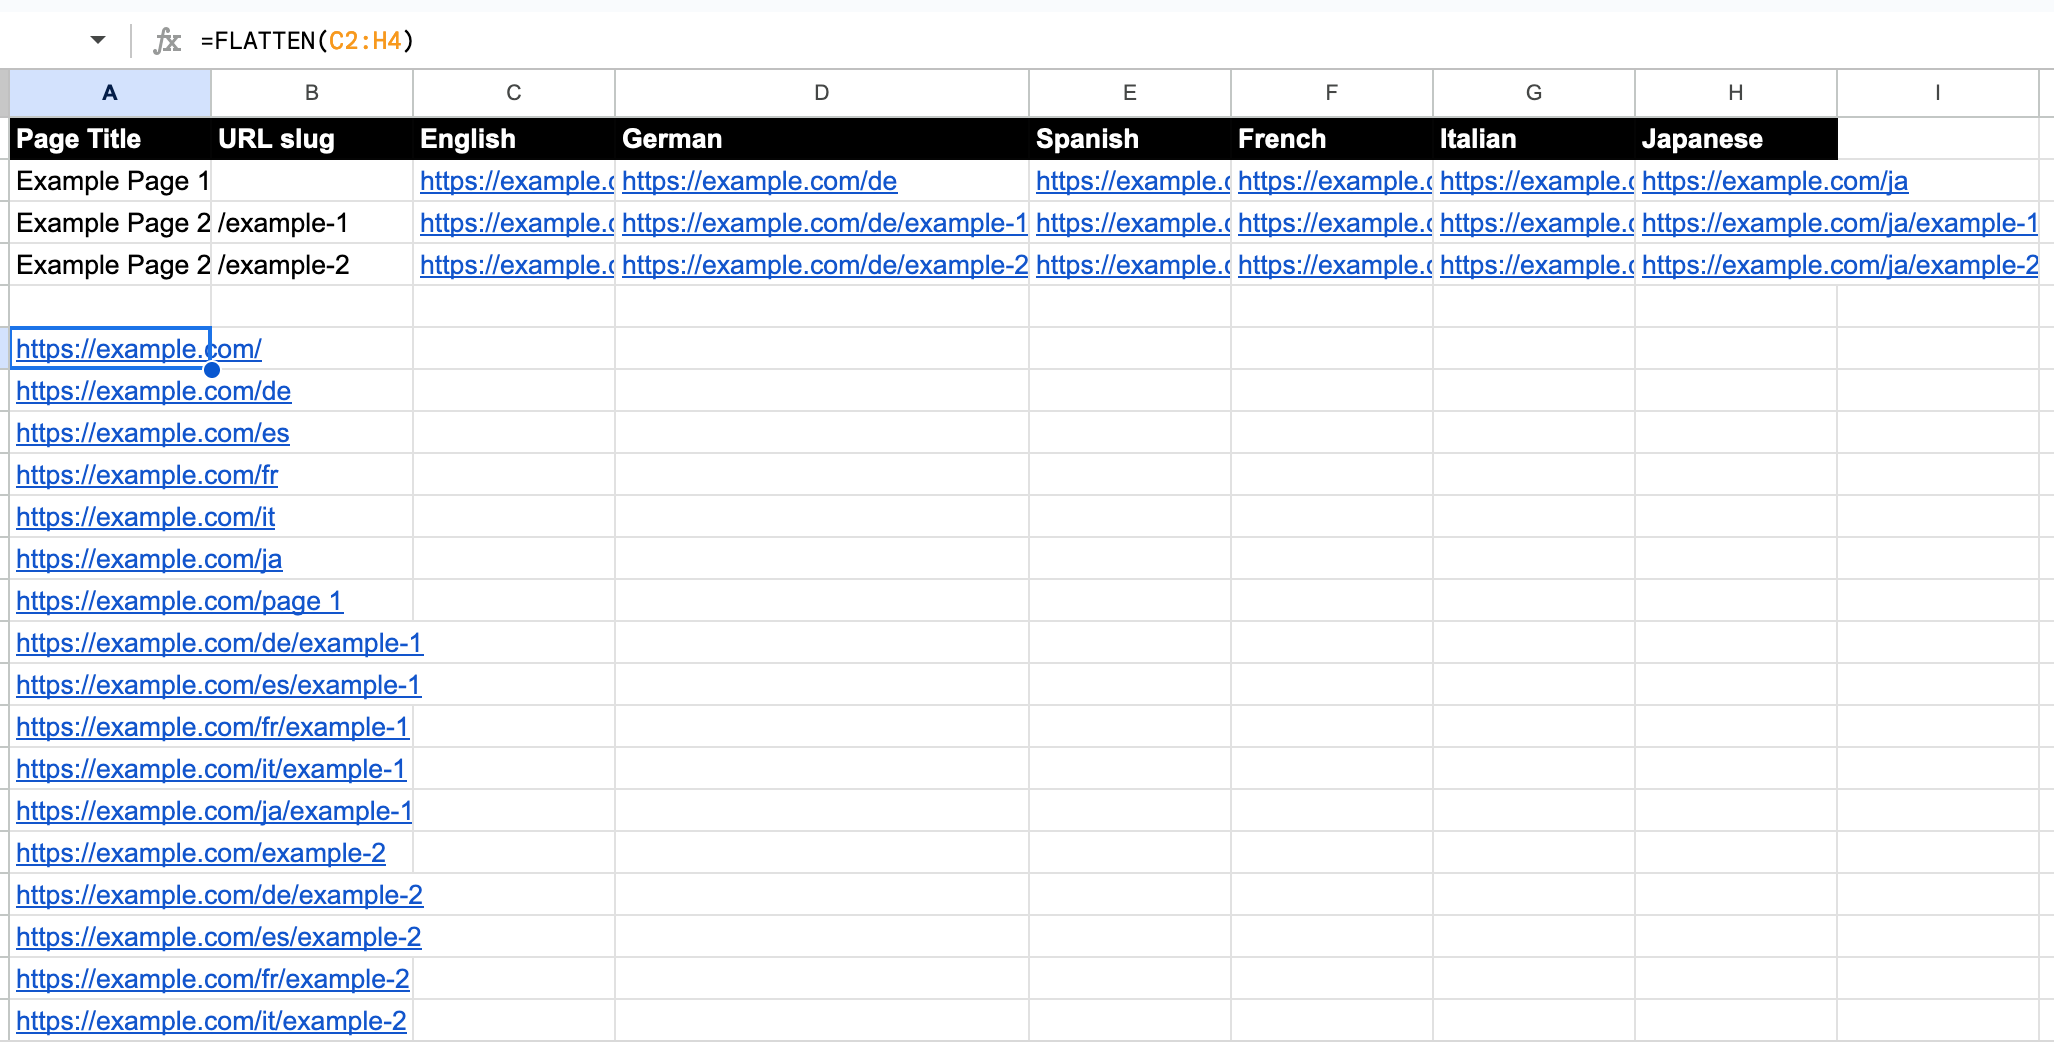Viewport: 2054px width, 1042px height.
Task: Click the fx function icon
Action: click(x=167, y=40)
